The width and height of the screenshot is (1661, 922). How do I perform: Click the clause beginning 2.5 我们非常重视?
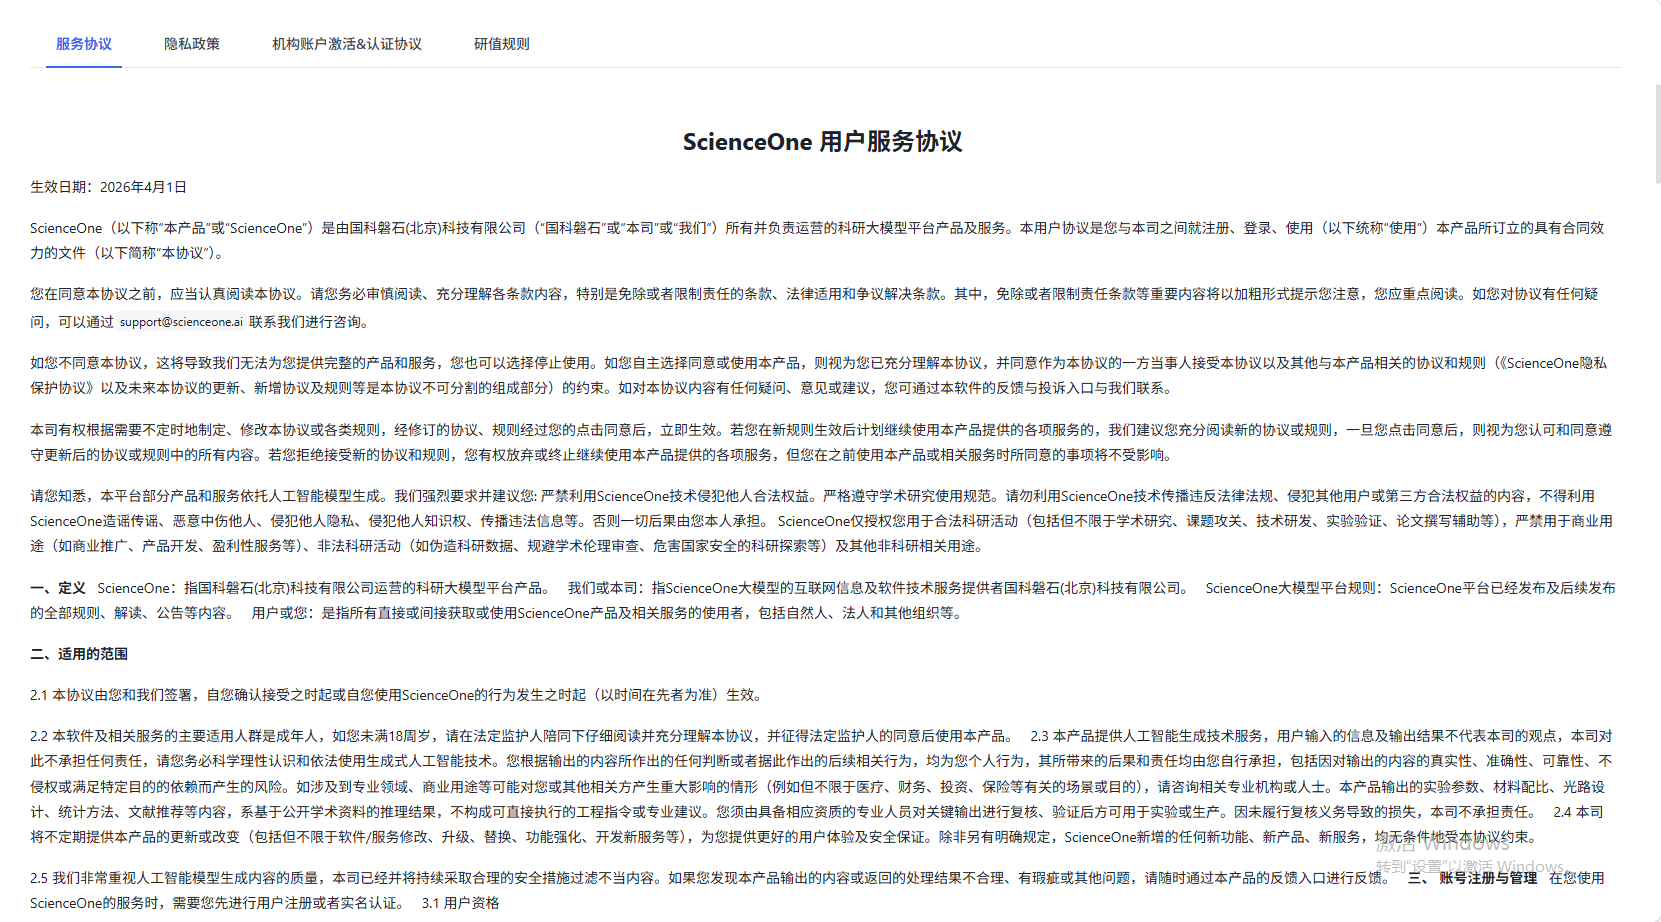click(711, 878)
